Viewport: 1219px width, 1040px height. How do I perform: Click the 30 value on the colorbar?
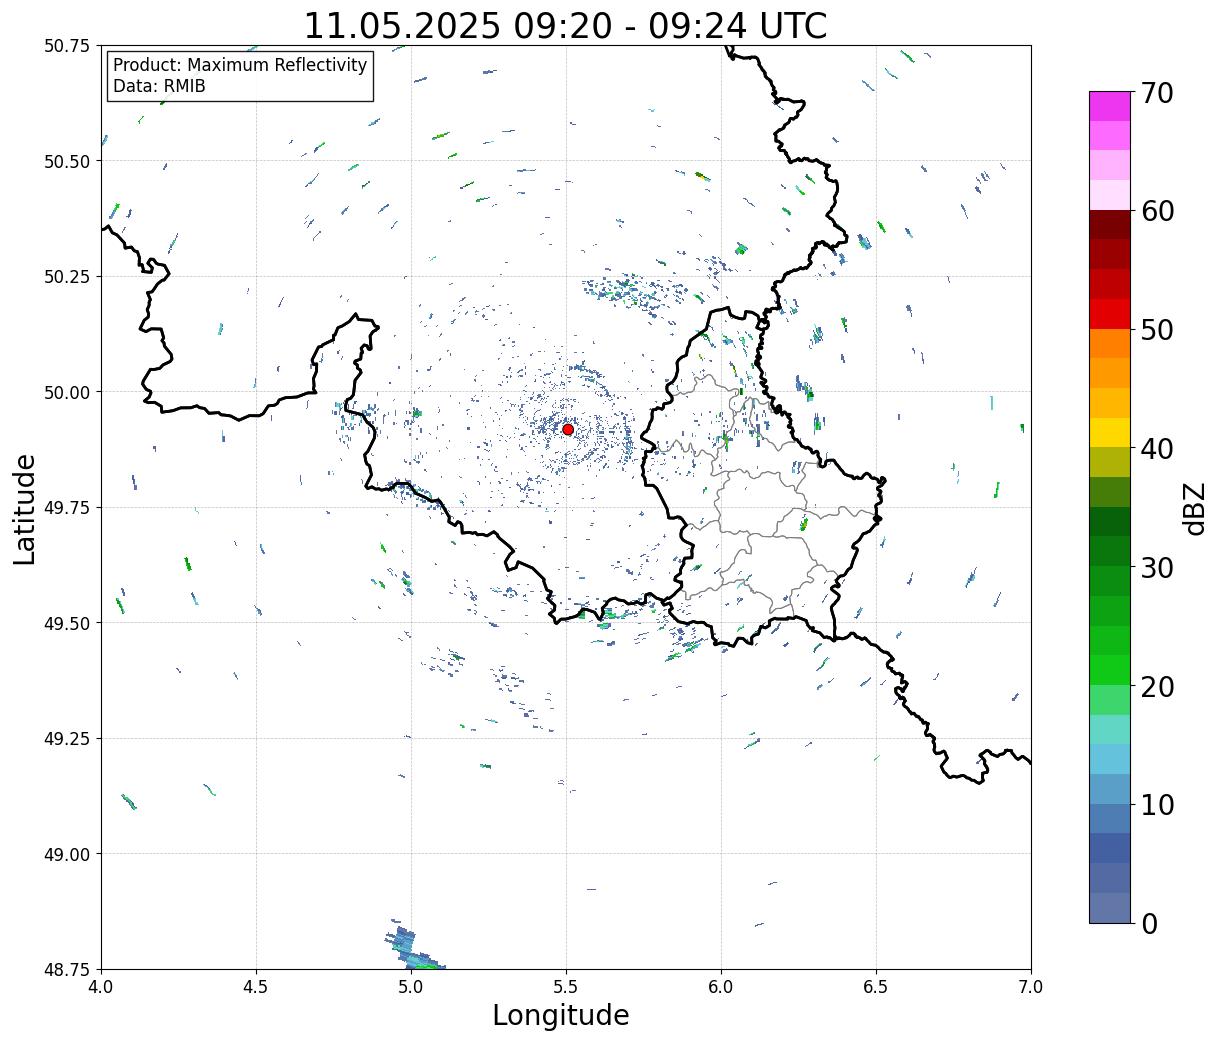[x=1156, y=567]
